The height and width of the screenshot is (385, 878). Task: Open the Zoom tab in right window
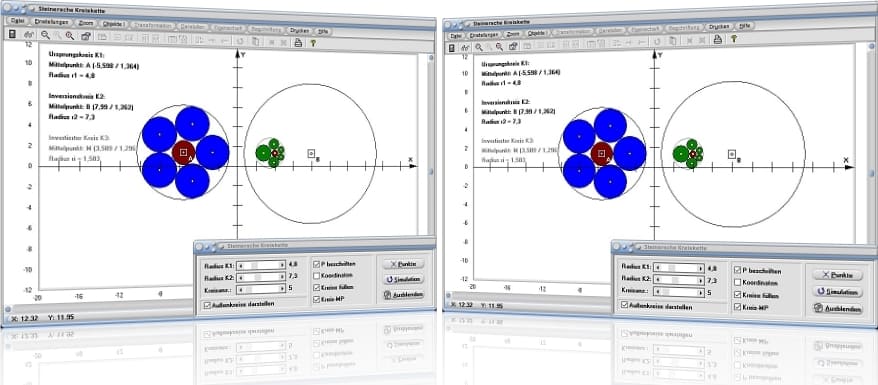click(513, 34)
